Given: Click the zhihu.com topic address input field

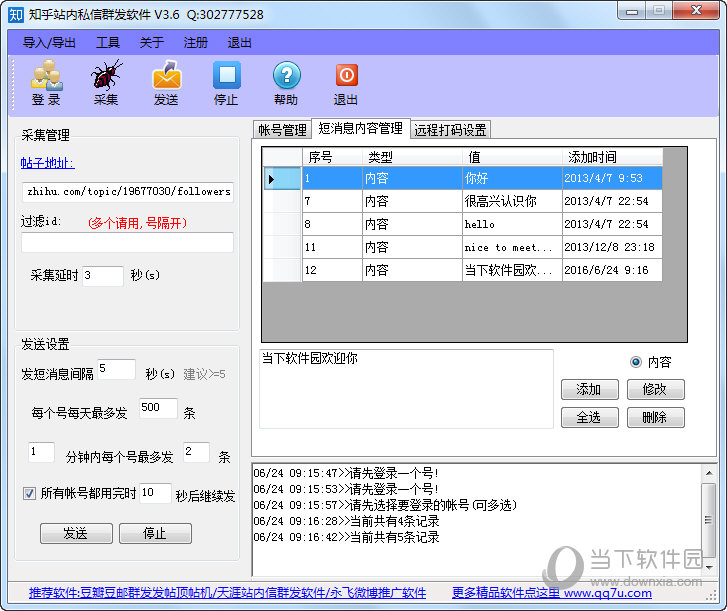Looking at the screenshot, I should click(128, 192).
